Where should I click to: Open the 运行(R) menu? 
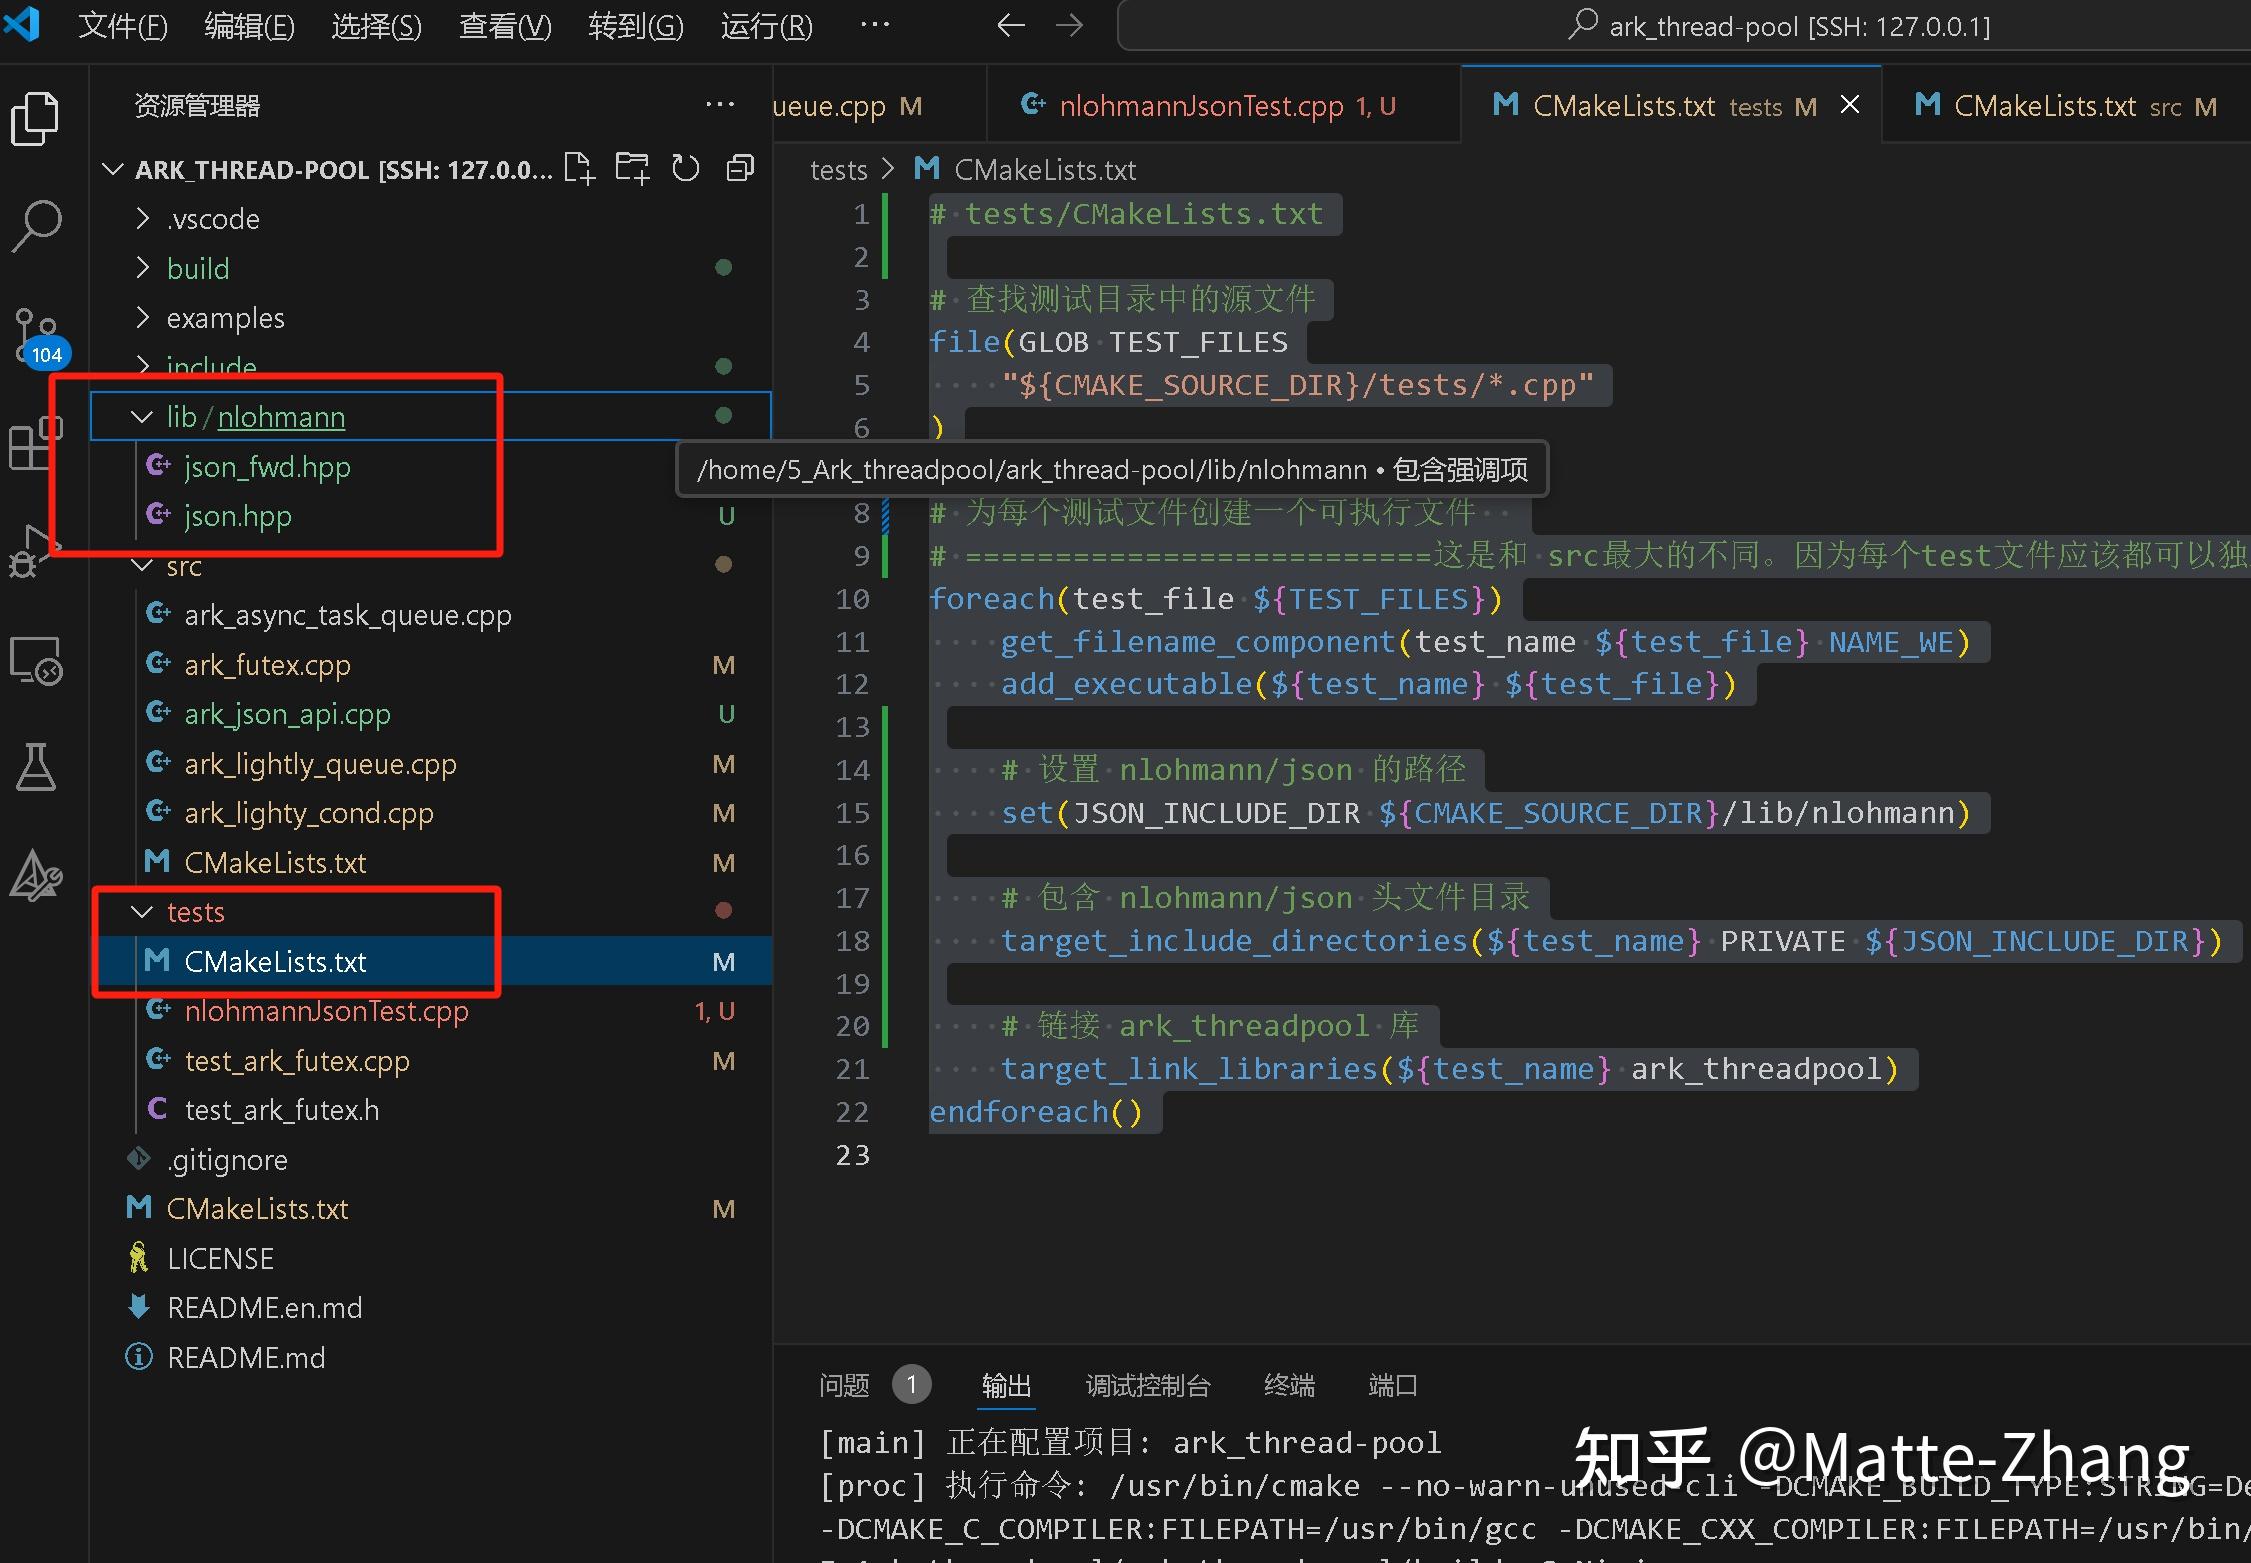[x=766, y=25]
